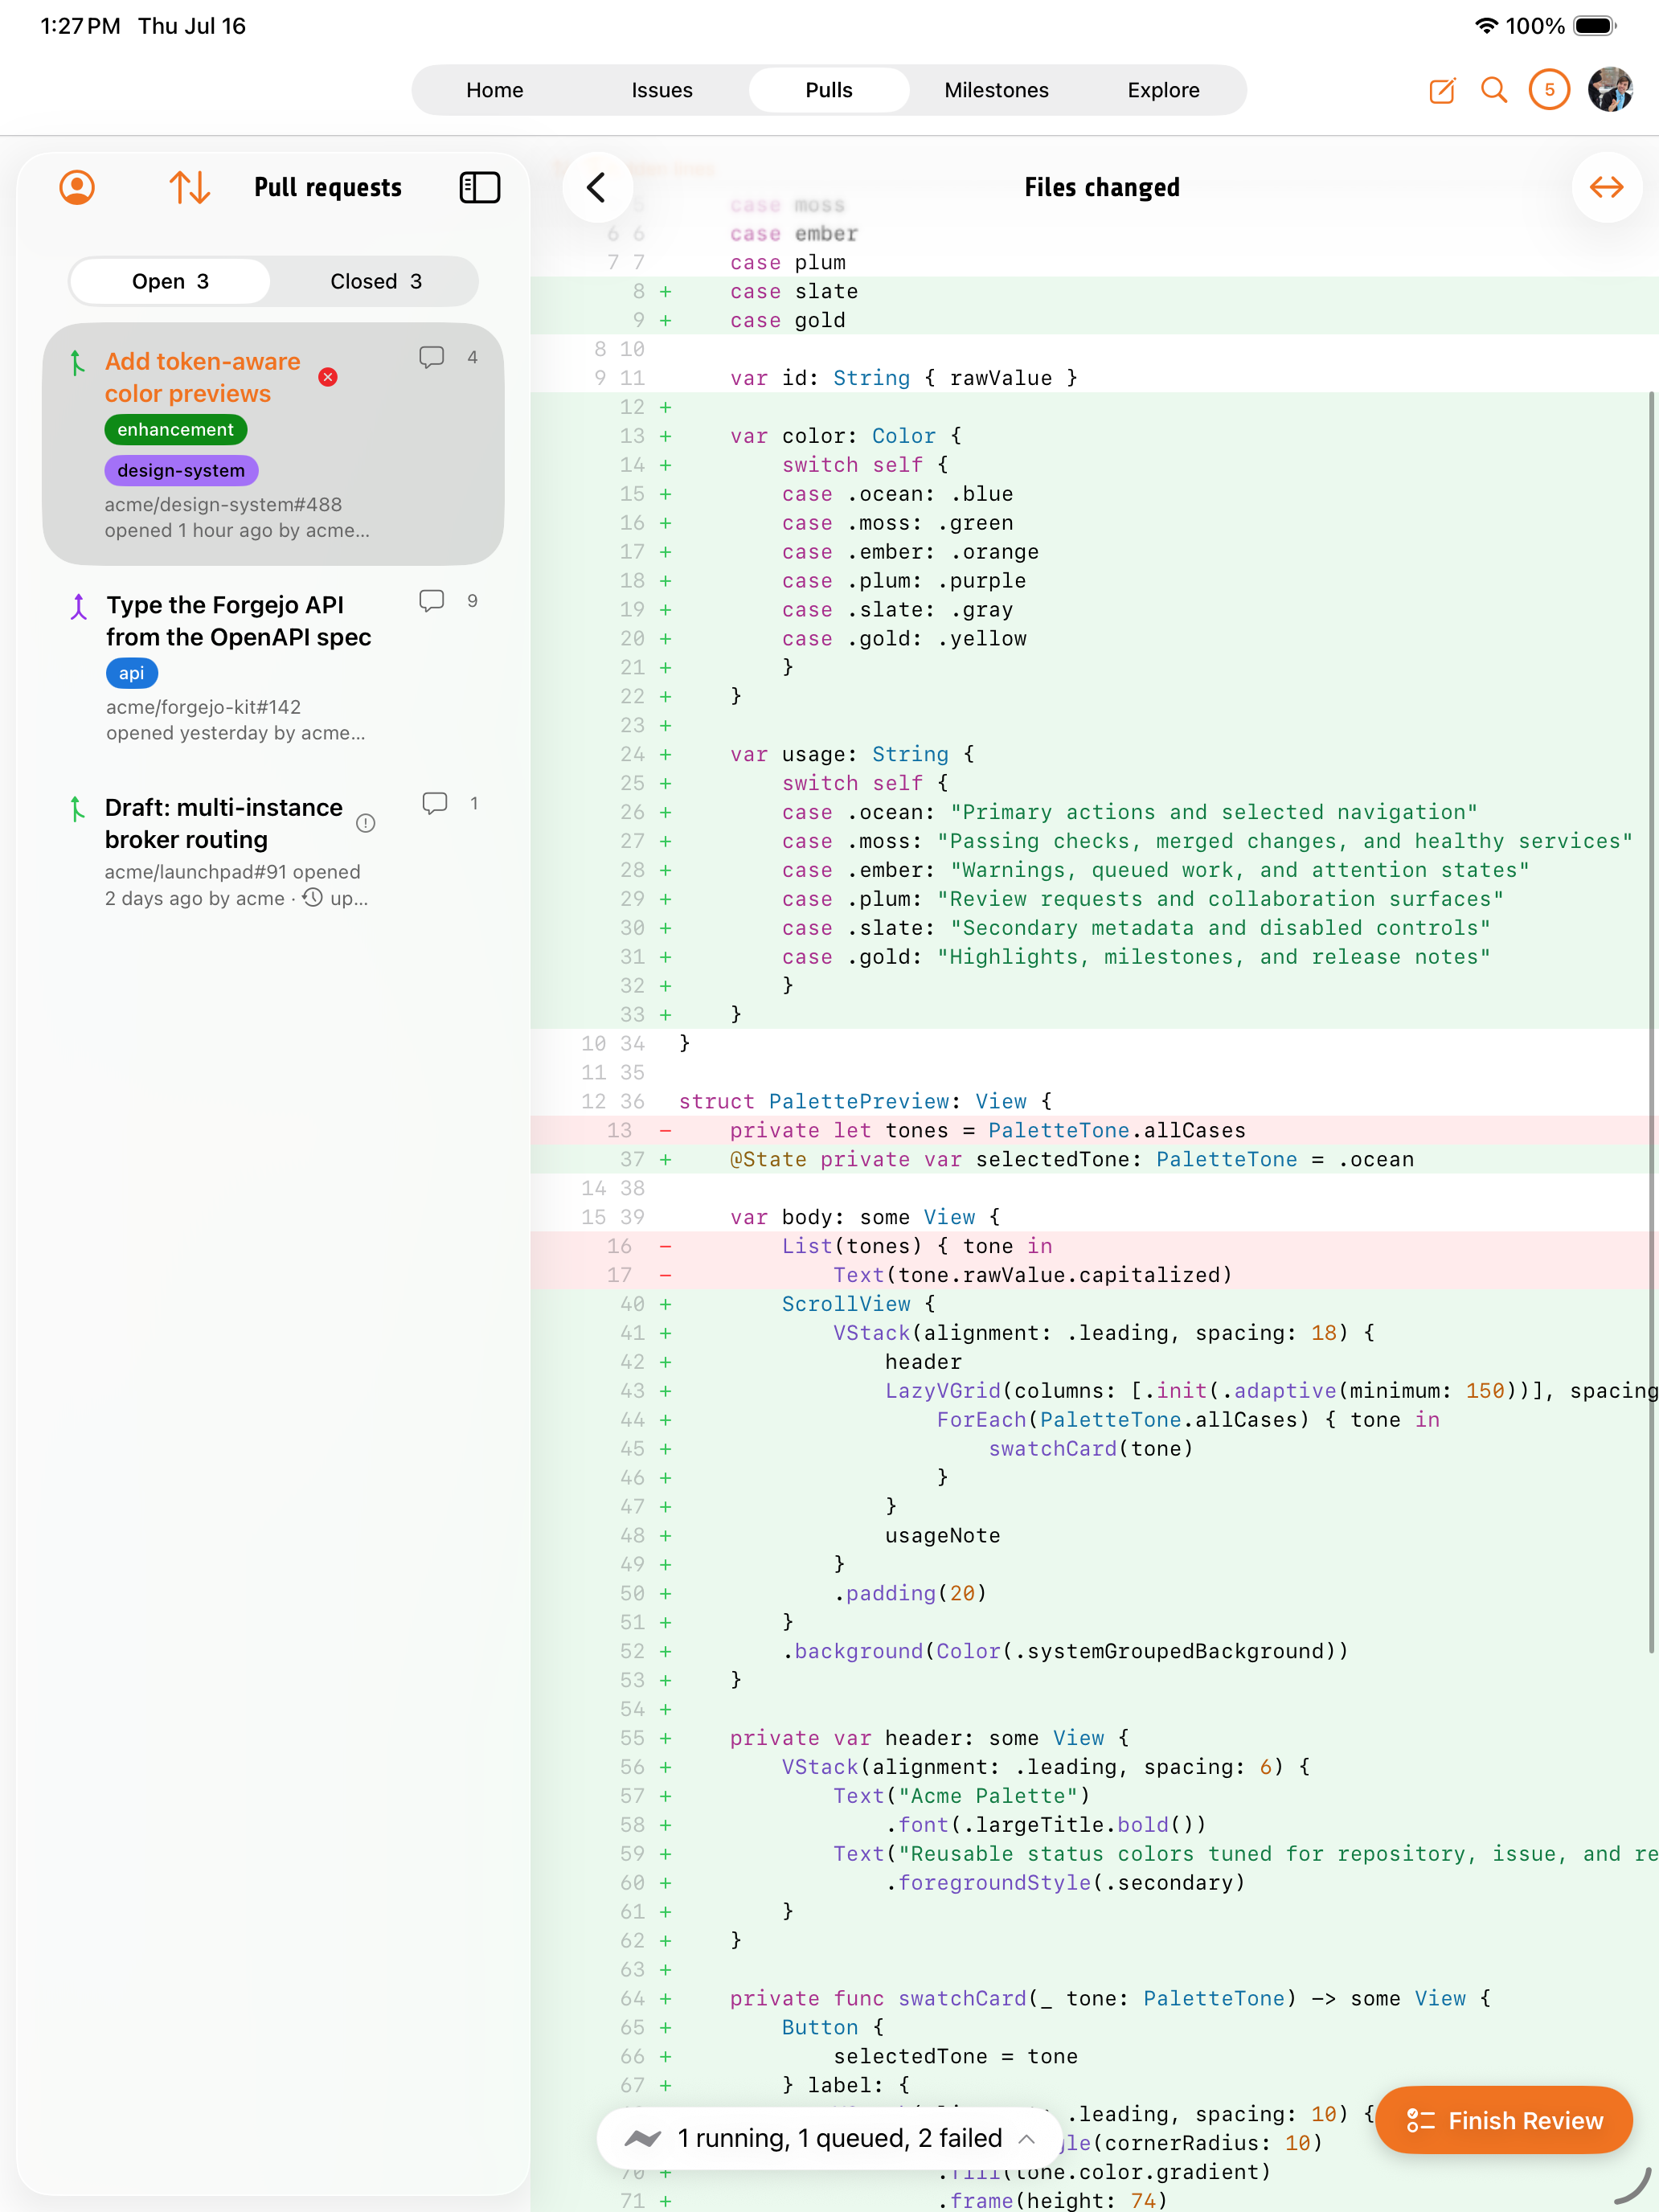The width and height of the screenshot is (1659, 2212).
Task: Tap the workflow activity icon in the status pill
Action: pyautogui.click(x=643, y=2138)
